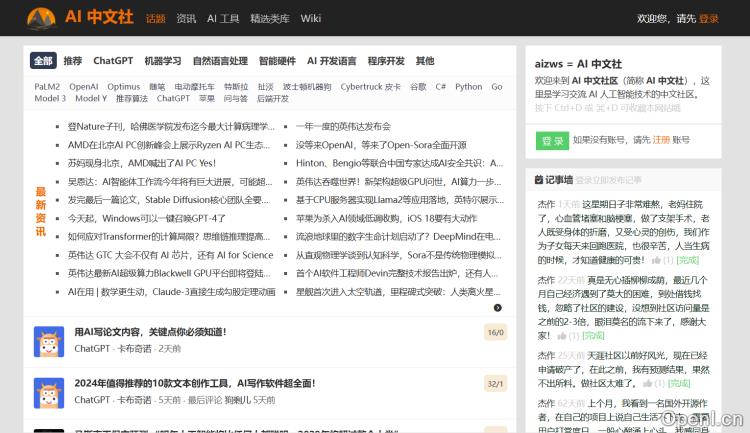The image size is (750, 433).
Task: Open the 16/0 reply count badge
Action: point(494,332)
